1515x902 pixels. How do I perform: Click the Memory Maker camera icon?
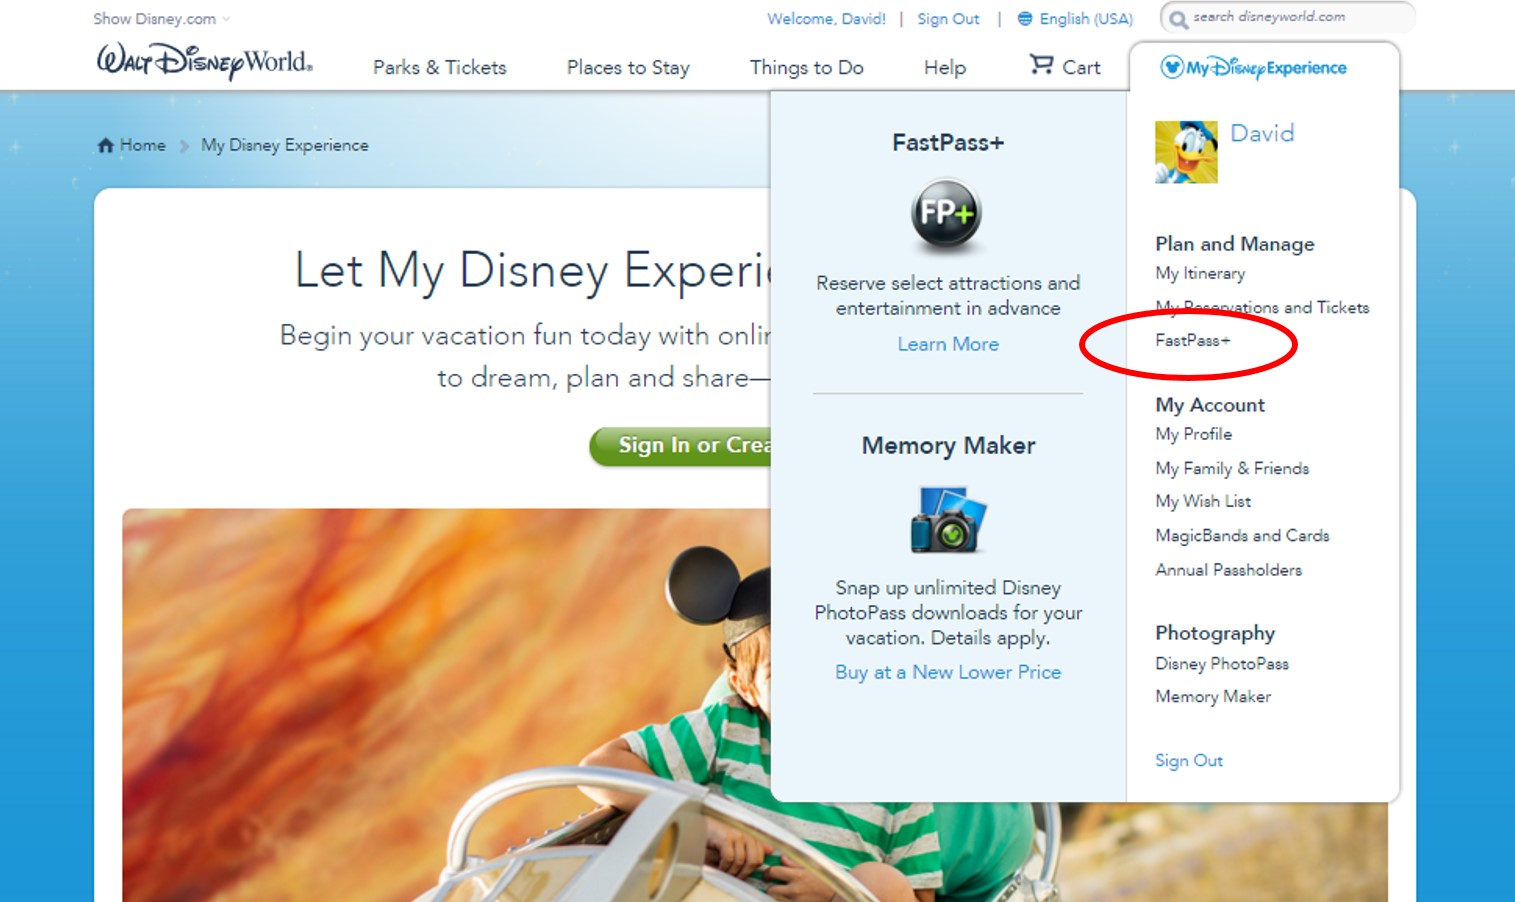click(948, 520)
